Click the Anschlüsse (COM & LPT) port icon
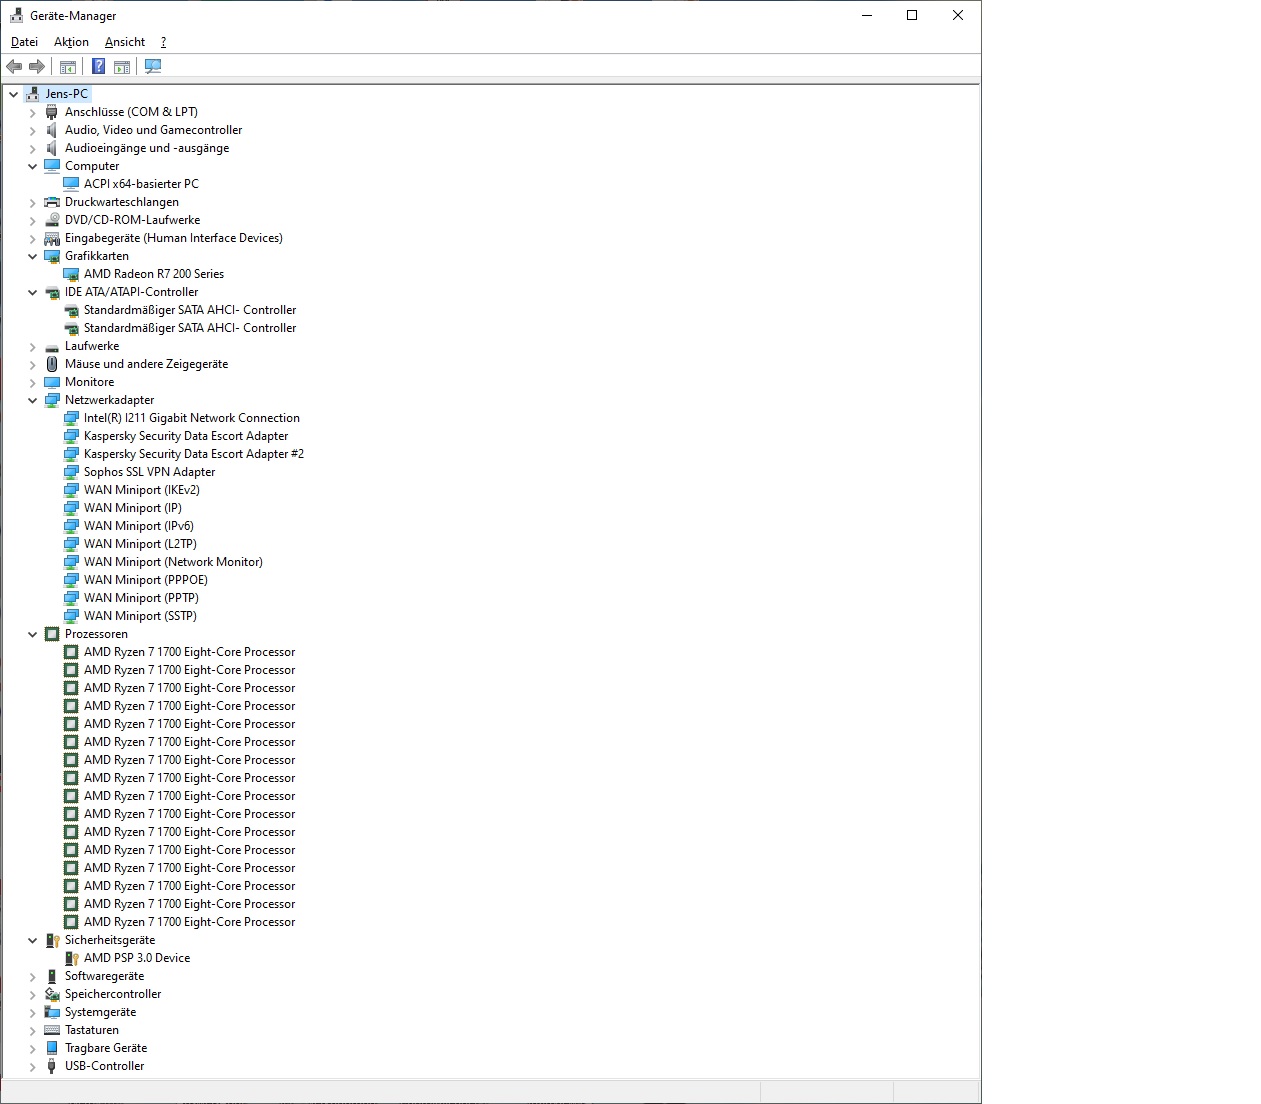The width and height of the screenshot is (1261, 1104). pyautogui.click(x=52, y=112)
